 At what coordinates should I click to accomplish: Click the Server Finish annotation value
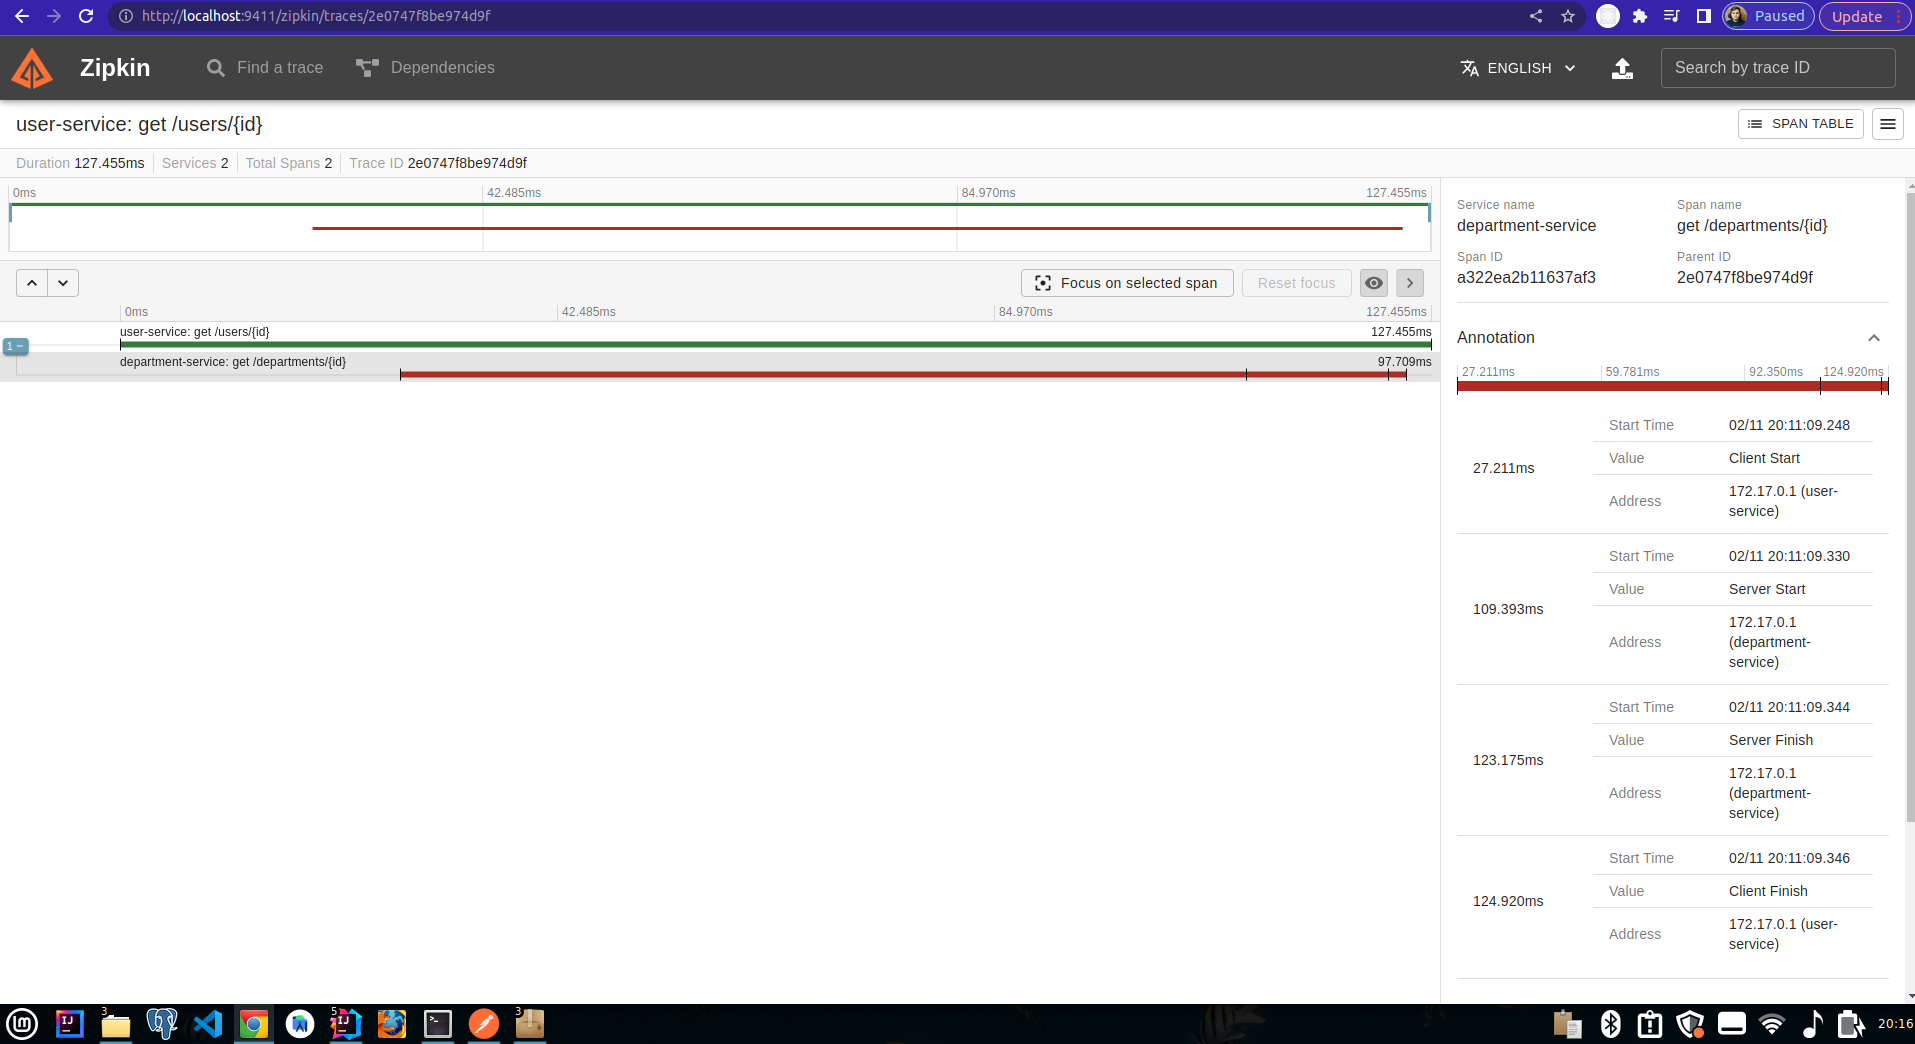click(x=1771, y=740)
